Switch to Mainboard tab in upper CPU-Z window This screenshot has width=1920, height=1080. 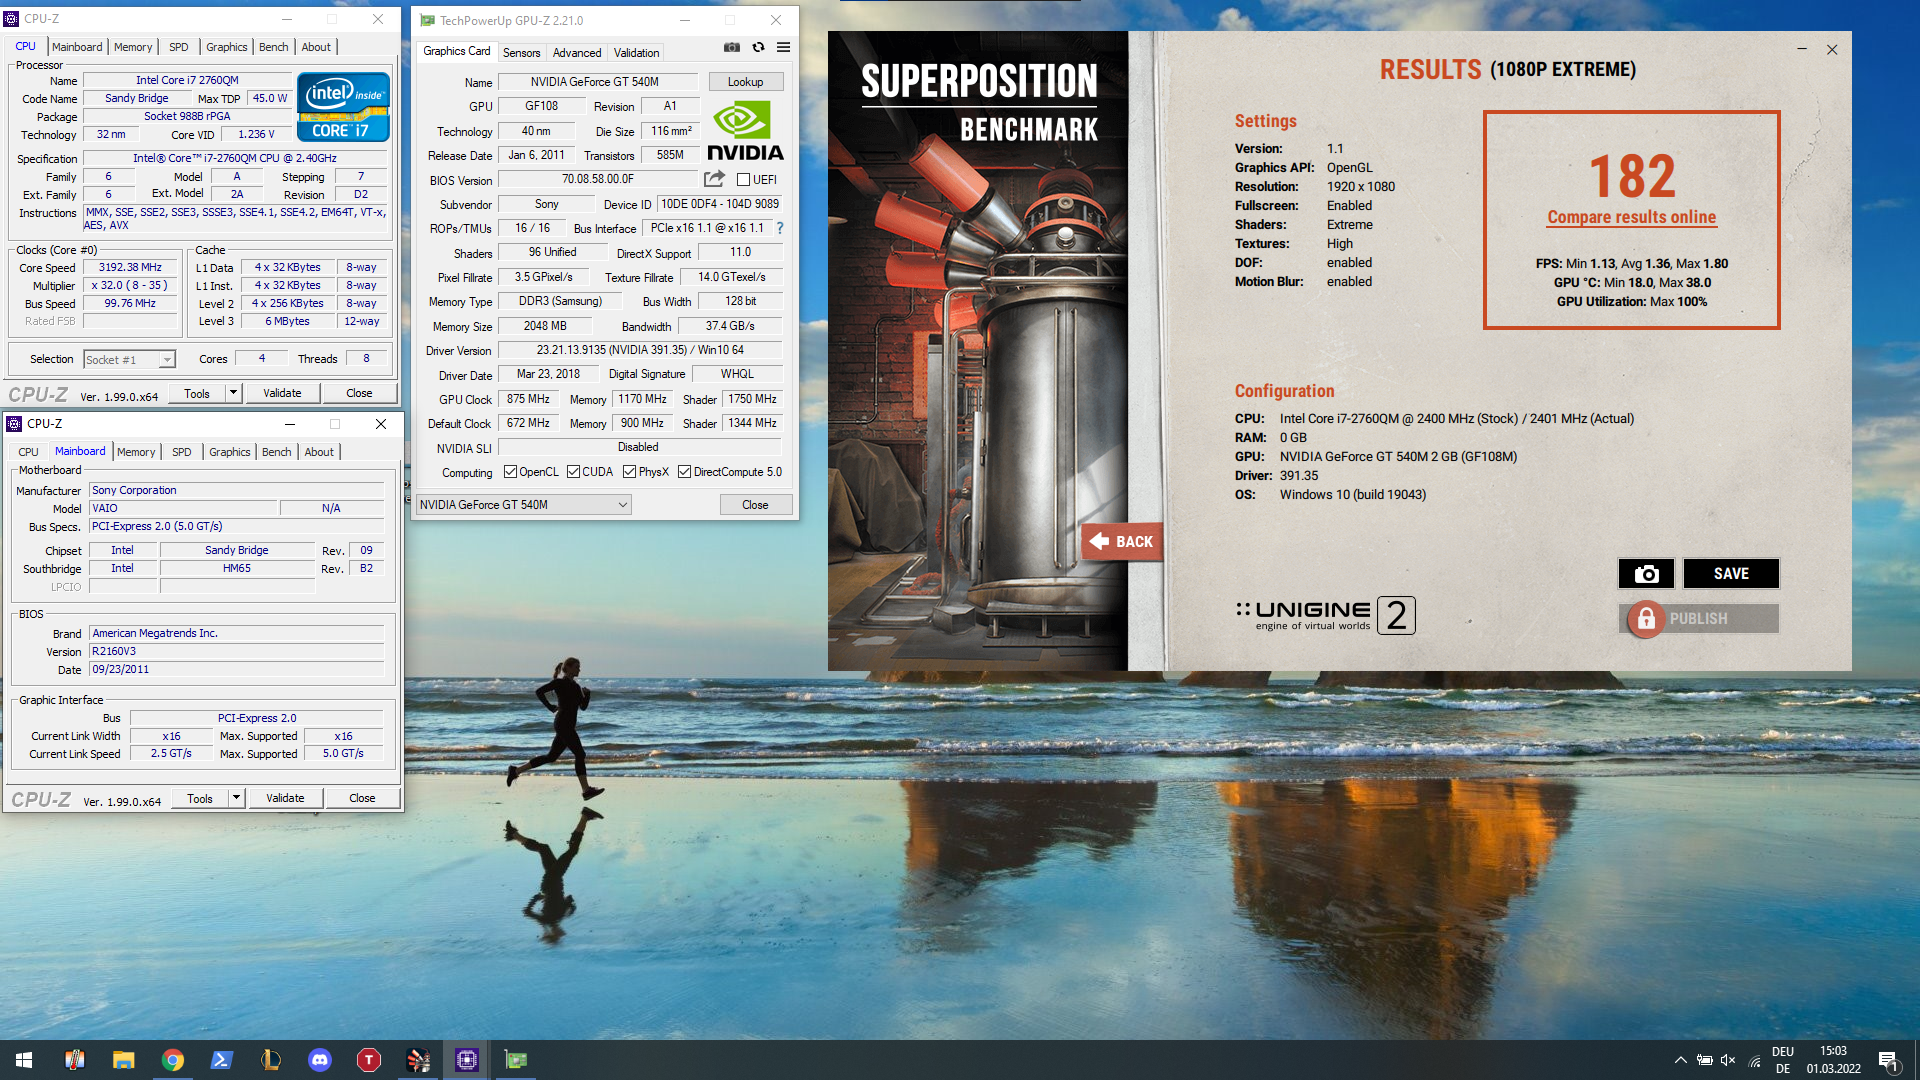77,47
